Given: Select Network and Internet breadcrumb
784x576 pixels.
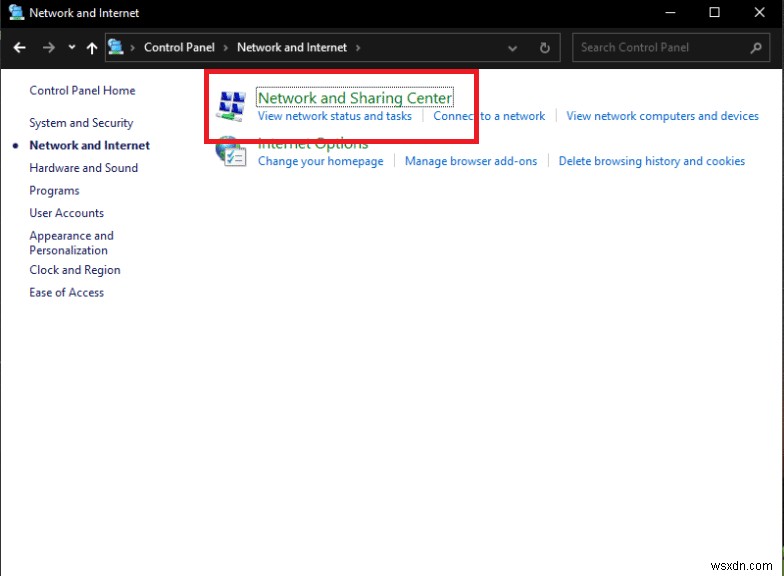Looking at the screenshot, I should (x=292, y=47).
